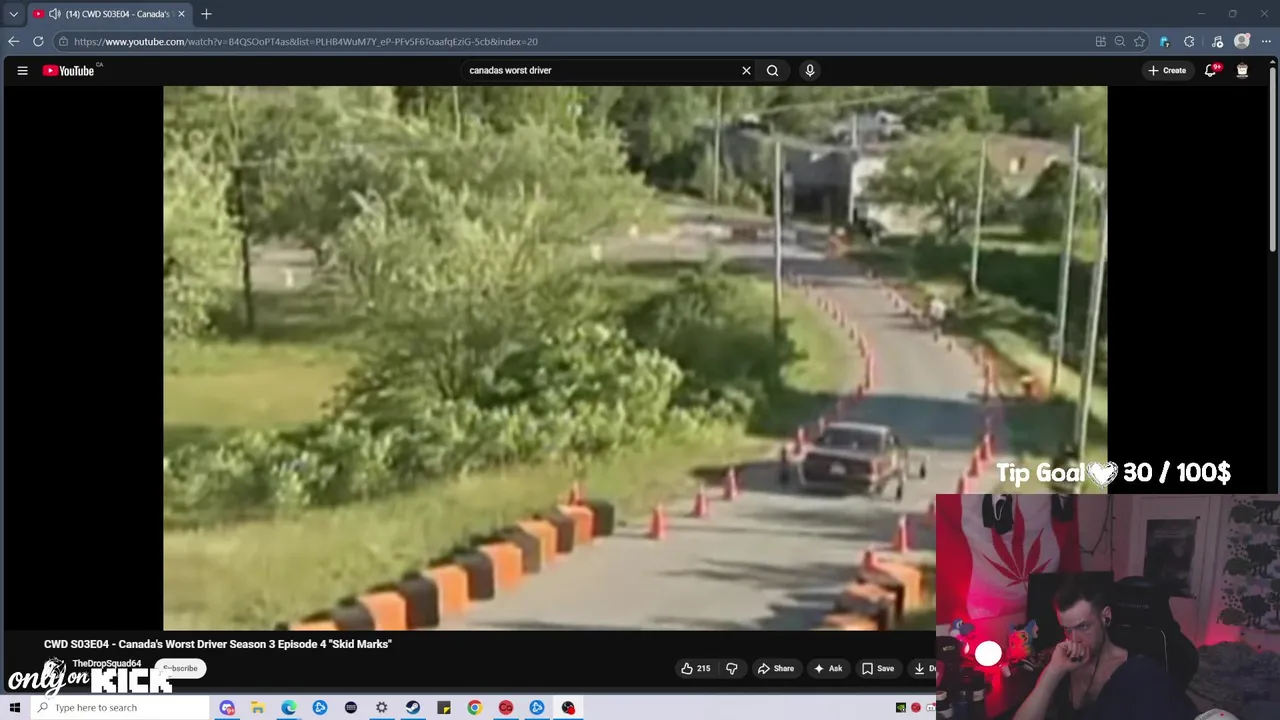Image resolution: width=1280 pixels, height=720 pixels.
Task: Open Google Chrome from the taskbar
Action: point(474,707)
